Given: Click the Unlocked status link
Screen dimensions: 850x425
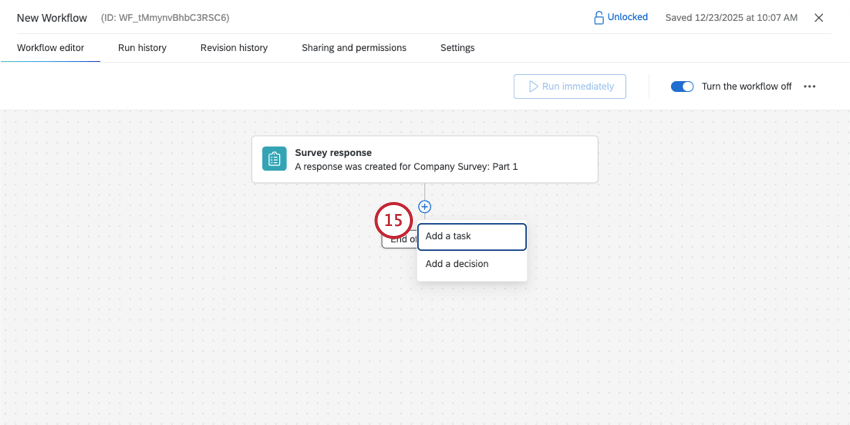Looking at the screenshot, I should tap(627, 18).
